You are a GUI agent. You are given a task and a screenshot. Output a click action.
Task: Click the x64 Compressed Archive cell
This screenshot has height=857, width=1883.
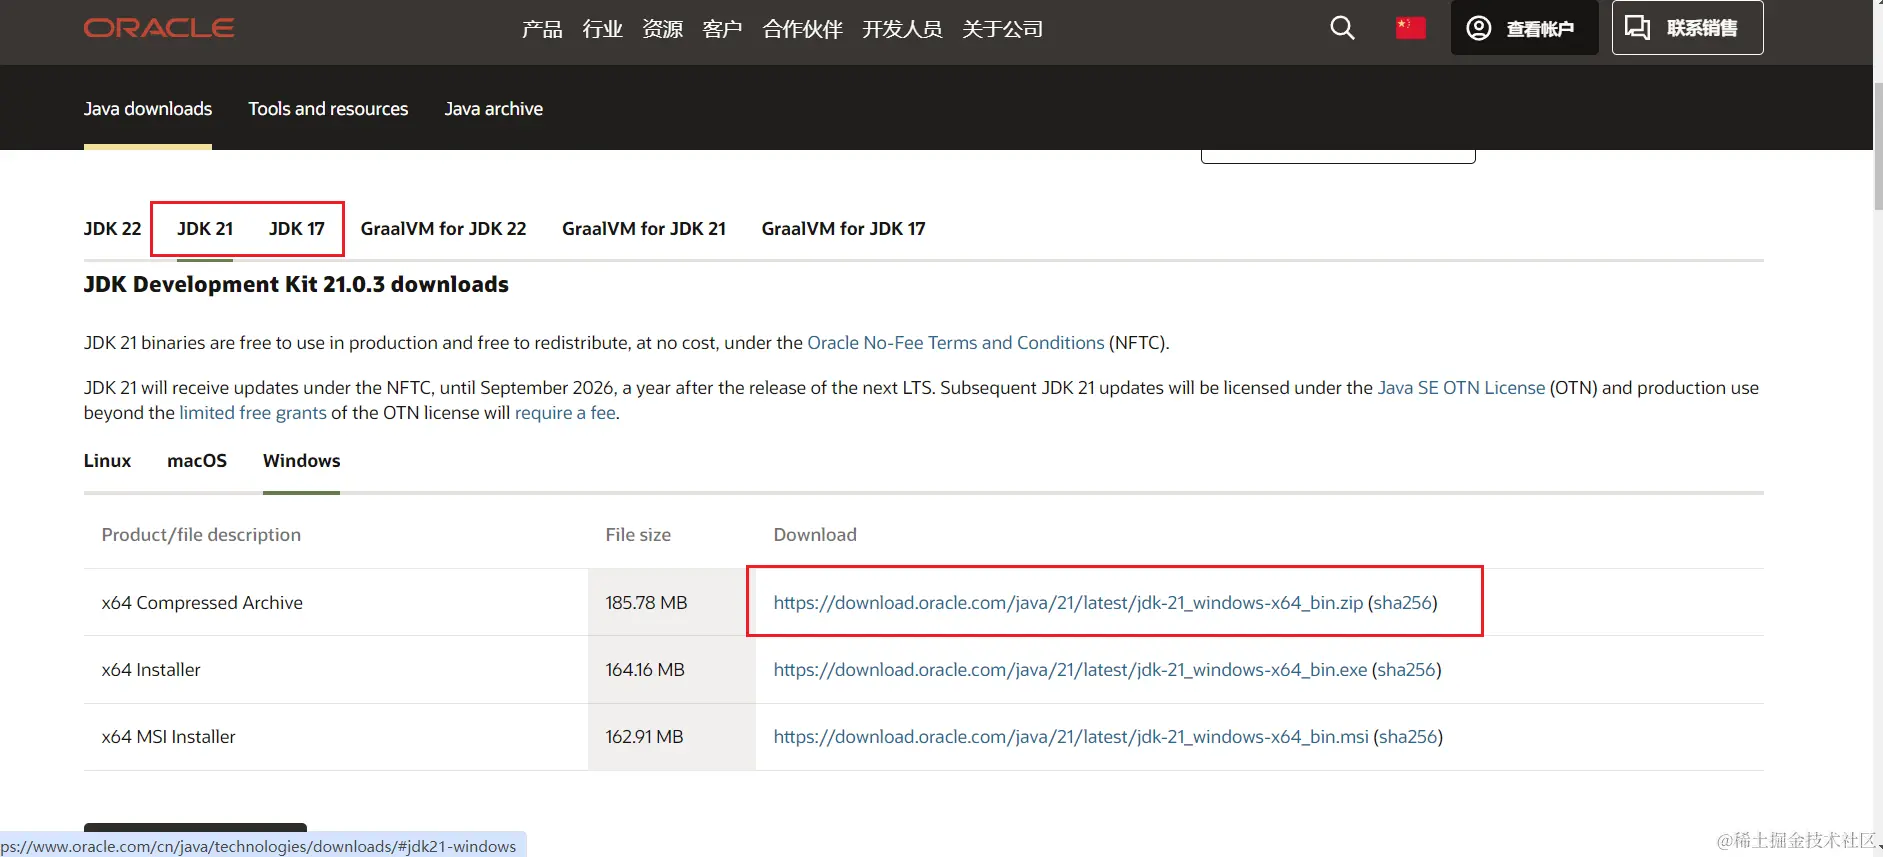click(x=202, y=603)
